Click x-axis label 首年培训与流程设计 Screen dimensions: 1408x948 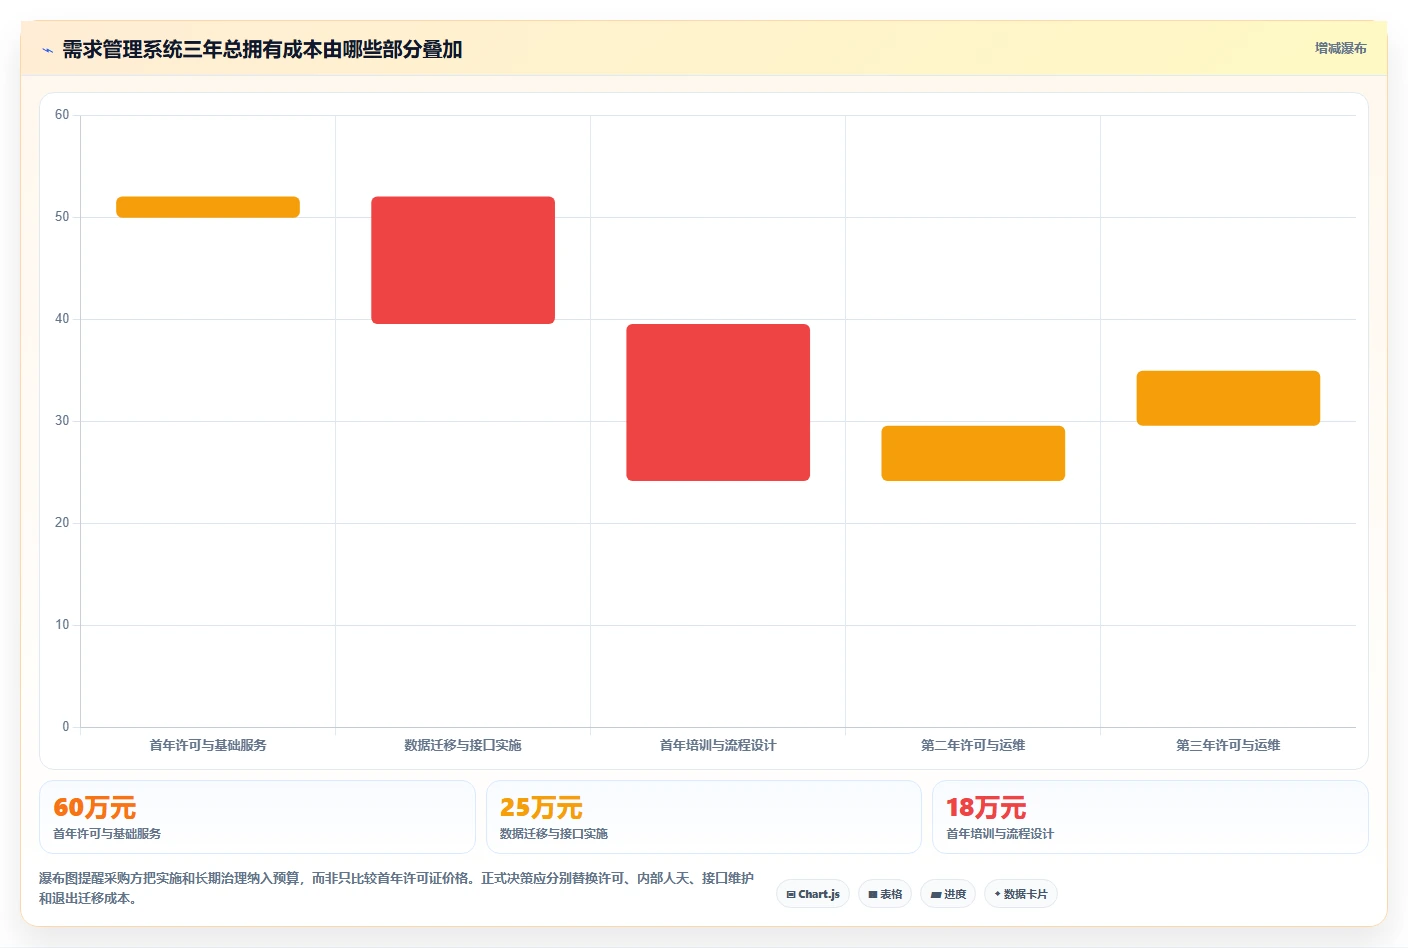click(718, 745)
